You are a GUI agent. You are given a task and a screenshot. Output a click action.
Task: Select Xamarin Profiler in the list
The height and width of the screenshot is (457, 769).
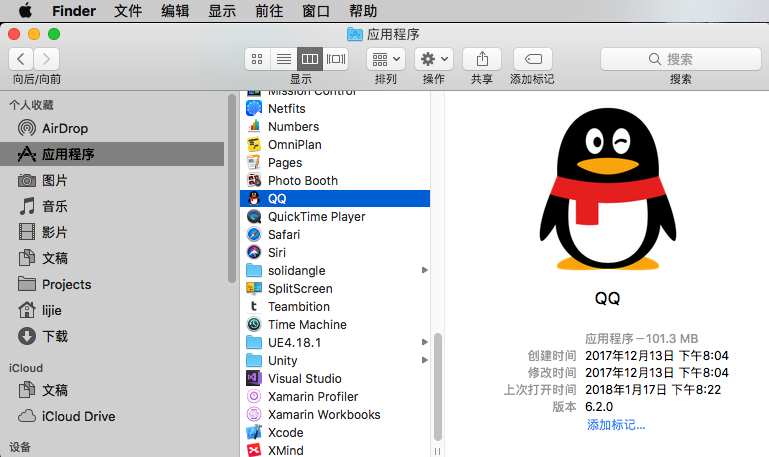coord(335,397)
